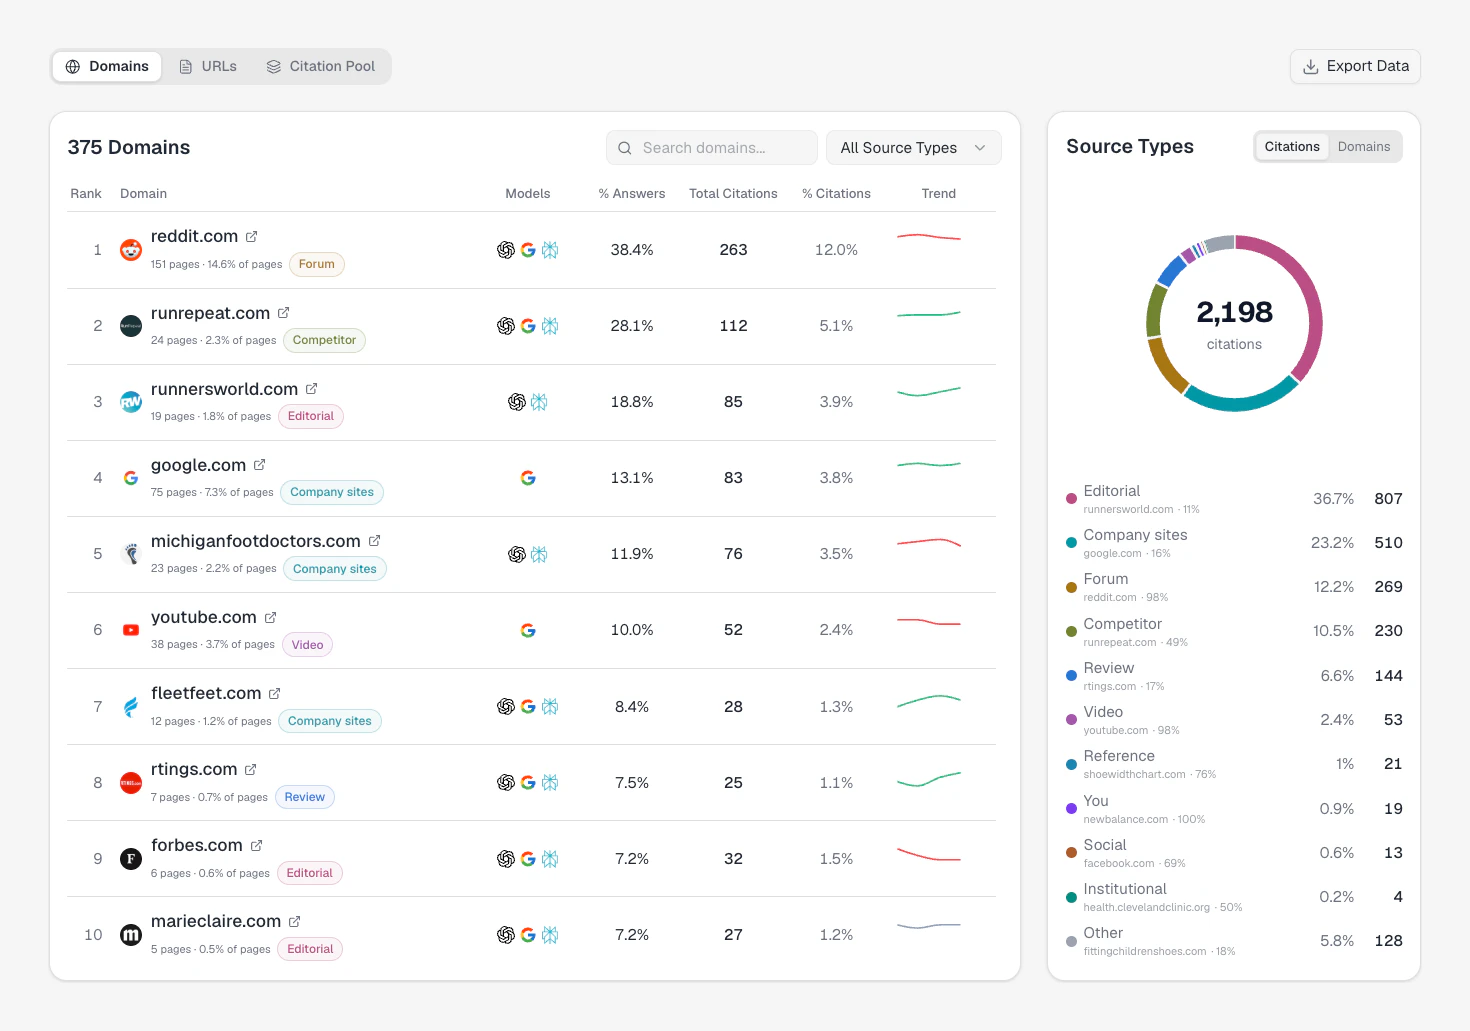Viewport: 1470px width, 1031px height.
Task: Open external link icon next to forbes.com
Action: tap(257, 846)
